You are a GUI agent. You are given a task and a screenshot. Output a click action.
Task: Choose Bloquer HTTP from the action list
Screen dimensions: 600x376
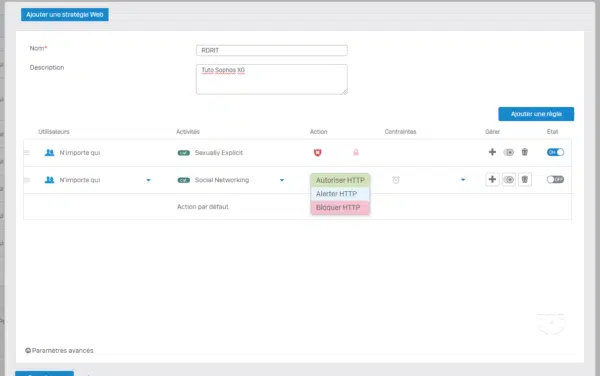pyautogui.click(x=340, y=208)
